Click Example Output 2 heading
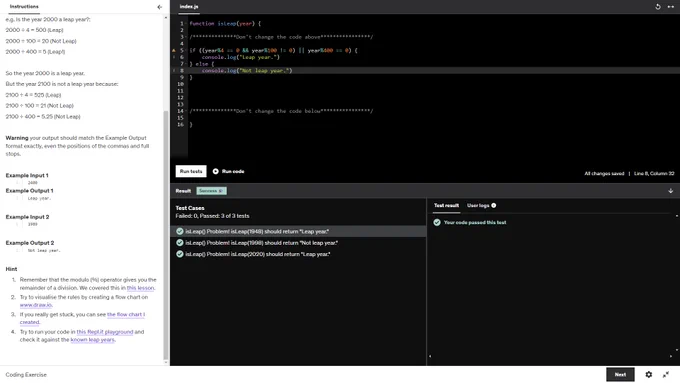Viewport: 680px width, 383px height. (x=30, y=243)
